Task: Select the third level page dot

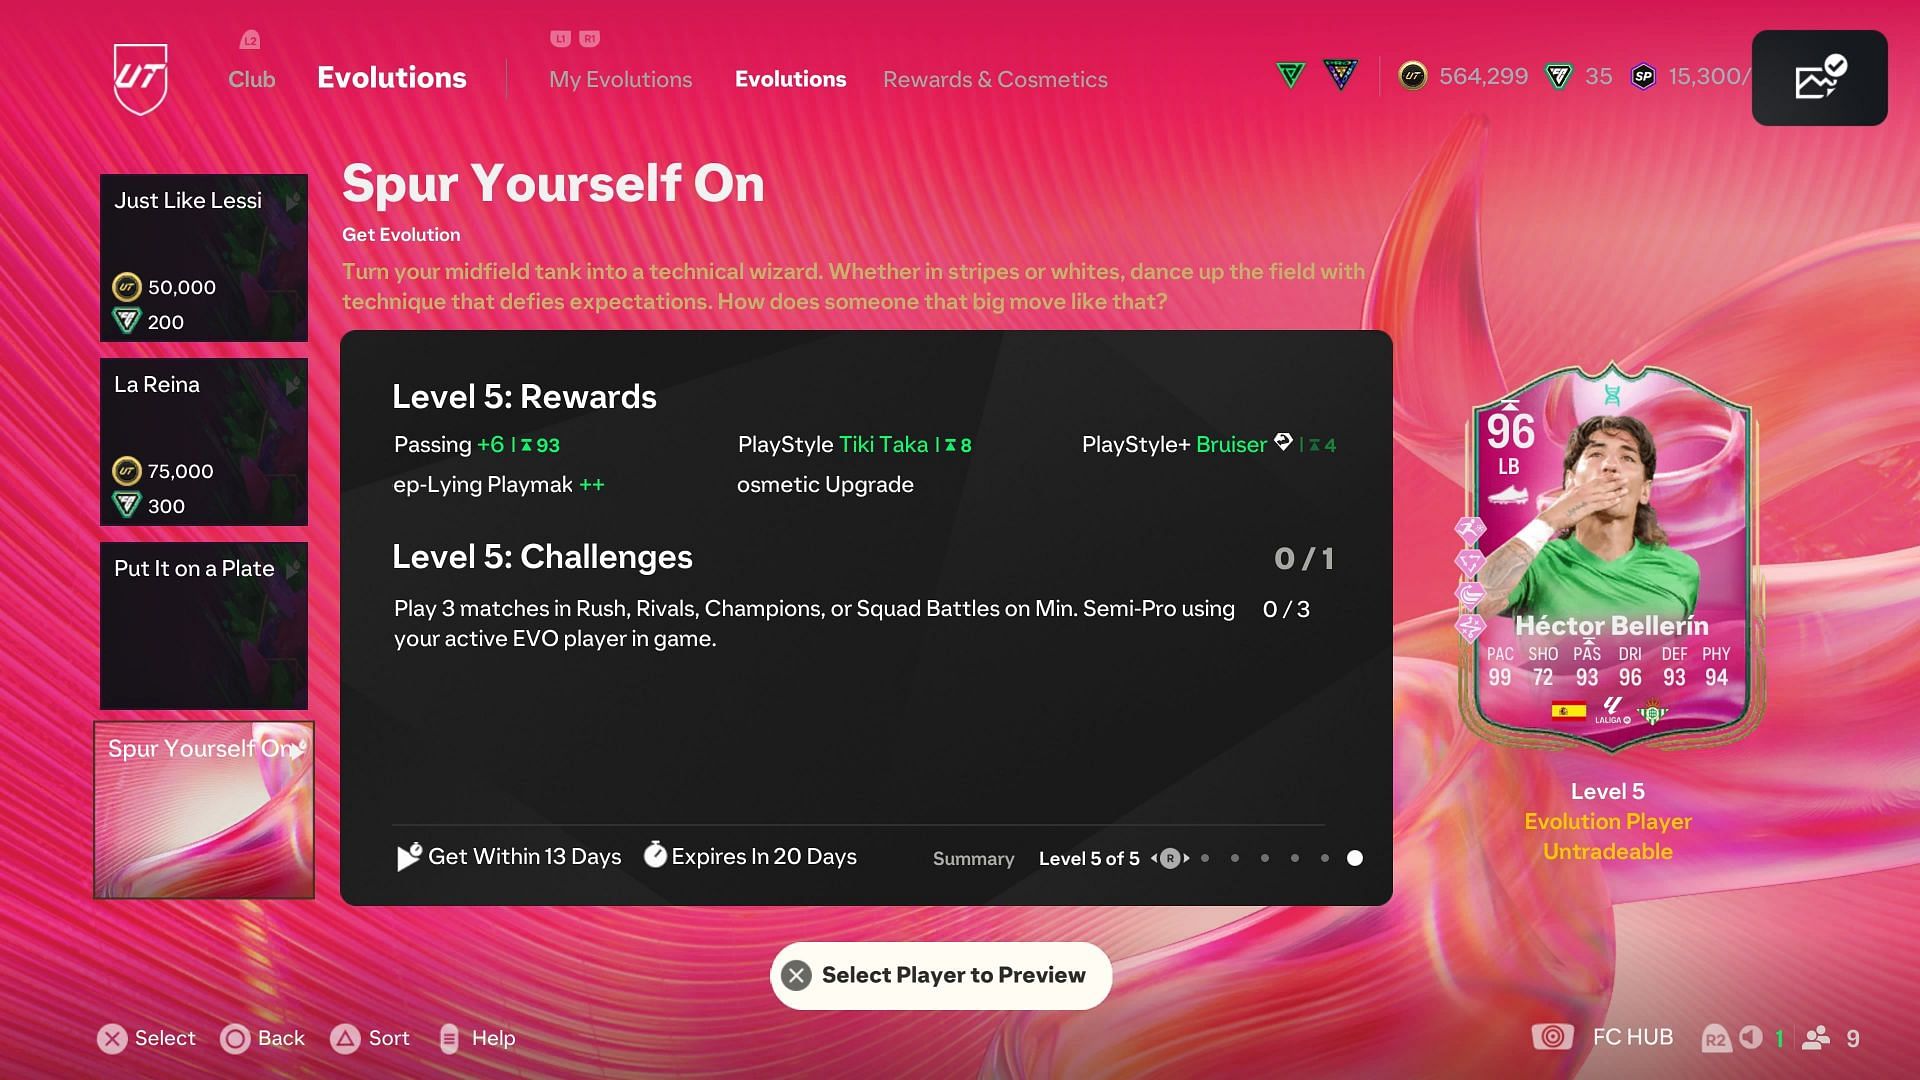Action: pyautogui.click(x=1265, y=858)
